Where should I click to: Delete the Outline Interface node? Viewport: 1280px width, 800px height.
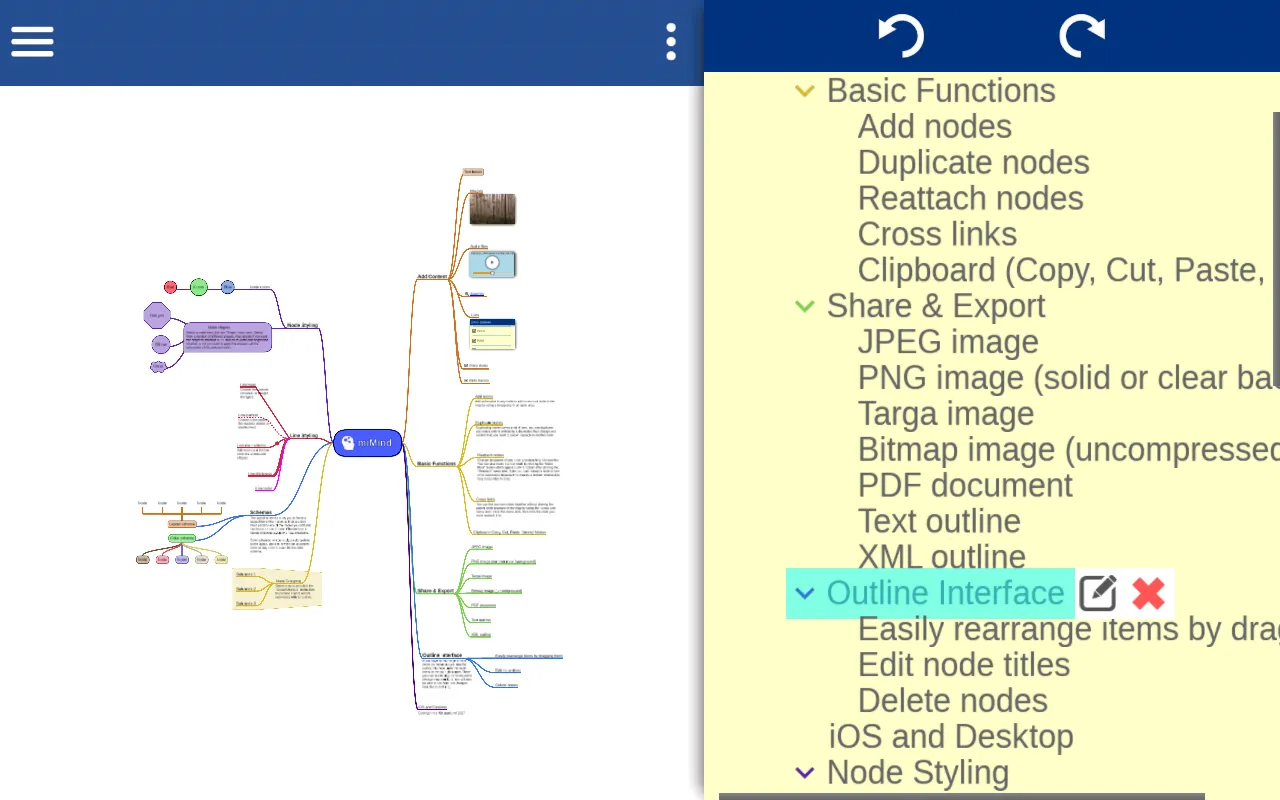click(x=1148, y=593)
